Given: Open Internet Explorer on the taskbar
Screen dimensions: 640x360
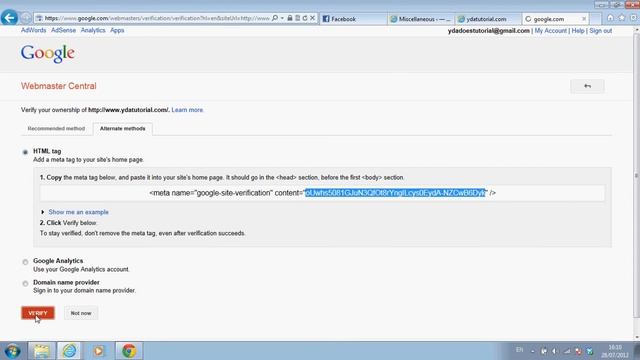Looking at the screenshot, I should [69, 351].
